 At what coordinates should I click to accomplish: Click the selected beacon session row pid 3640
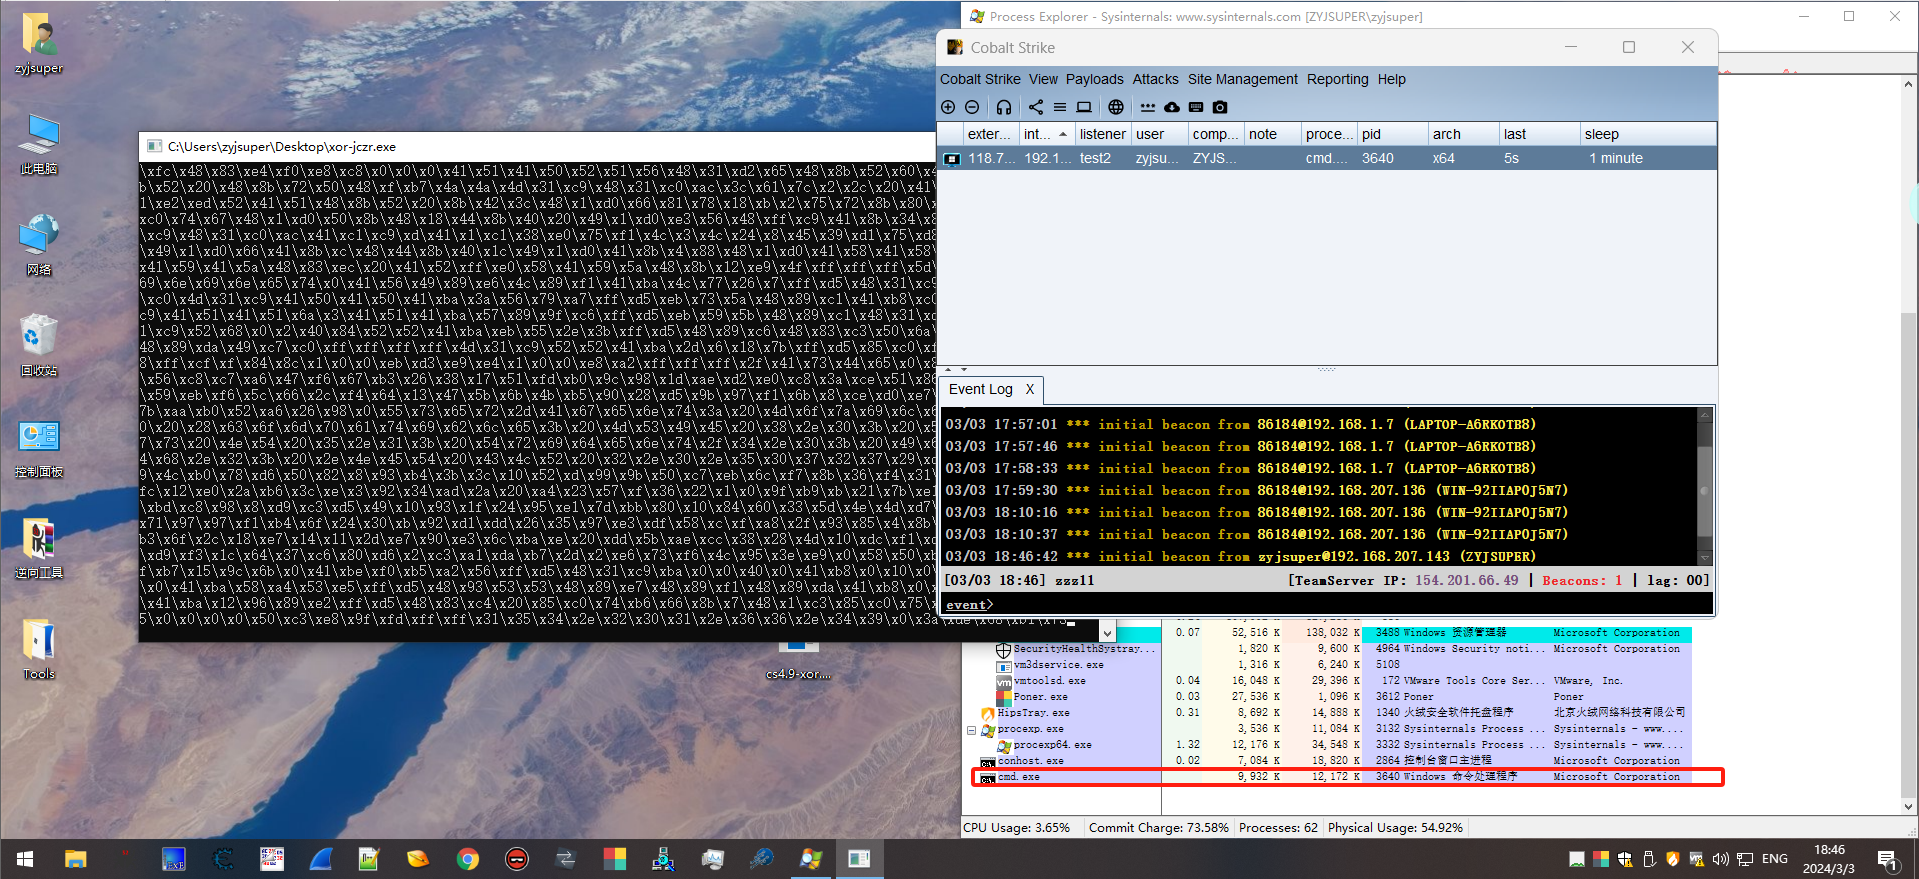[1327, 158]
